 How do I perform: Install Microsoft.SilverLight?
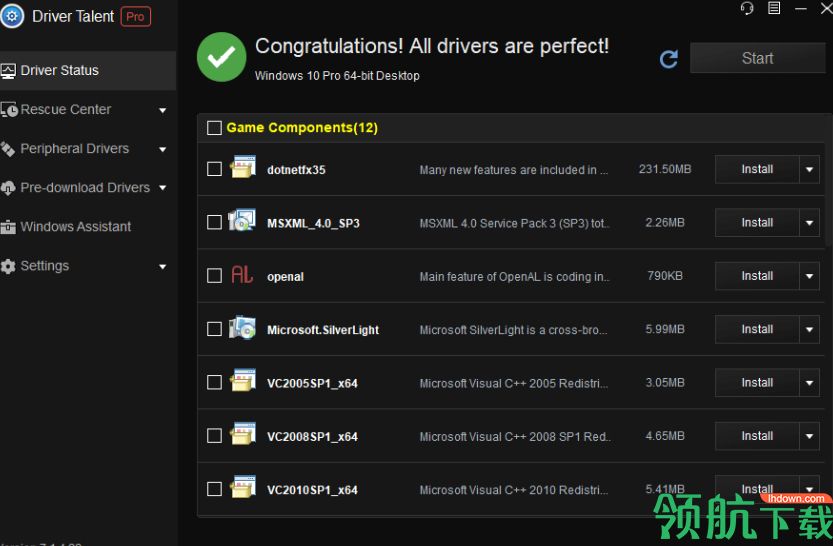757,329
